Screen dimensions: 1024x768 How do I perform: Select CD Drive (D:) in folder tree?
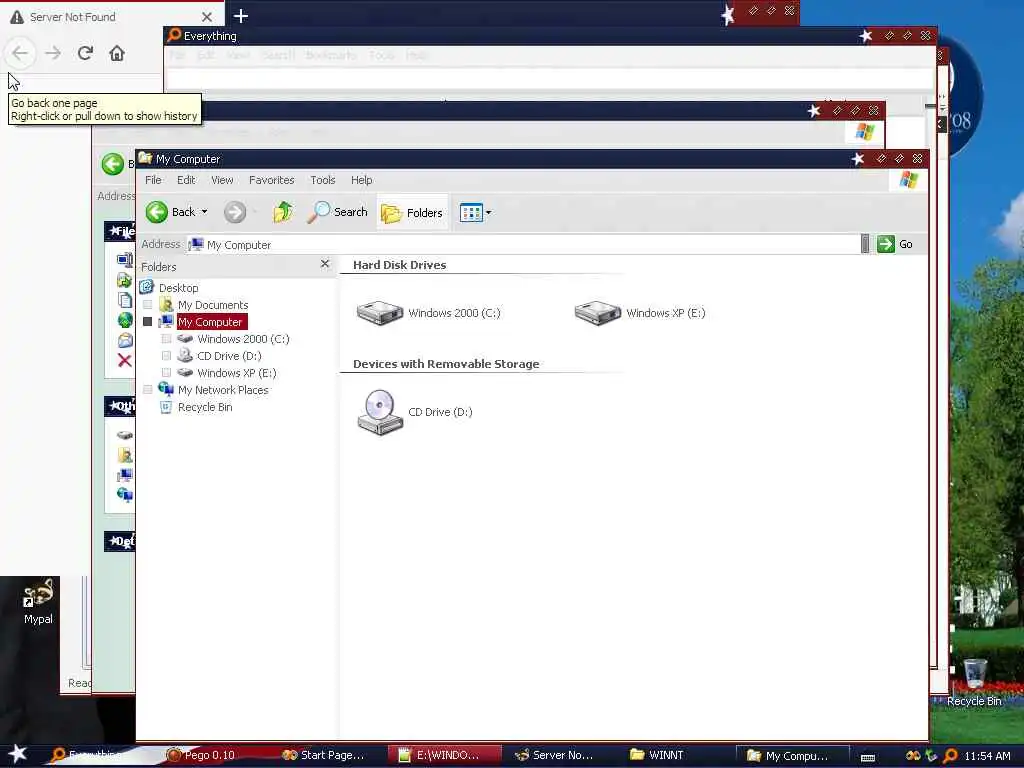pyautogui.click(x=229, y=356)
